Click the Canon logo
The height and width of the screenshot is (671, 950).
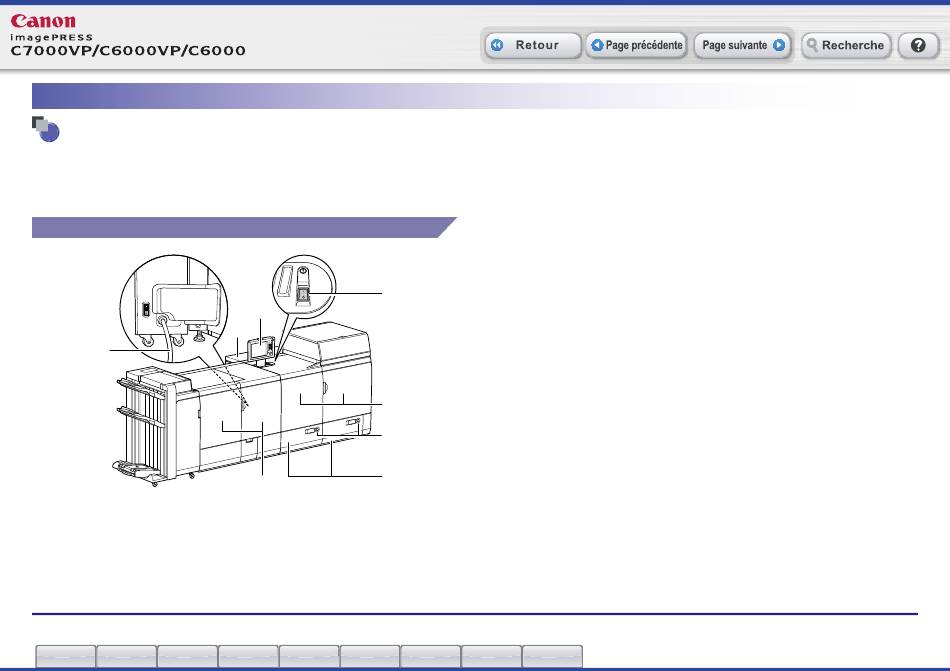pos(43,21)
